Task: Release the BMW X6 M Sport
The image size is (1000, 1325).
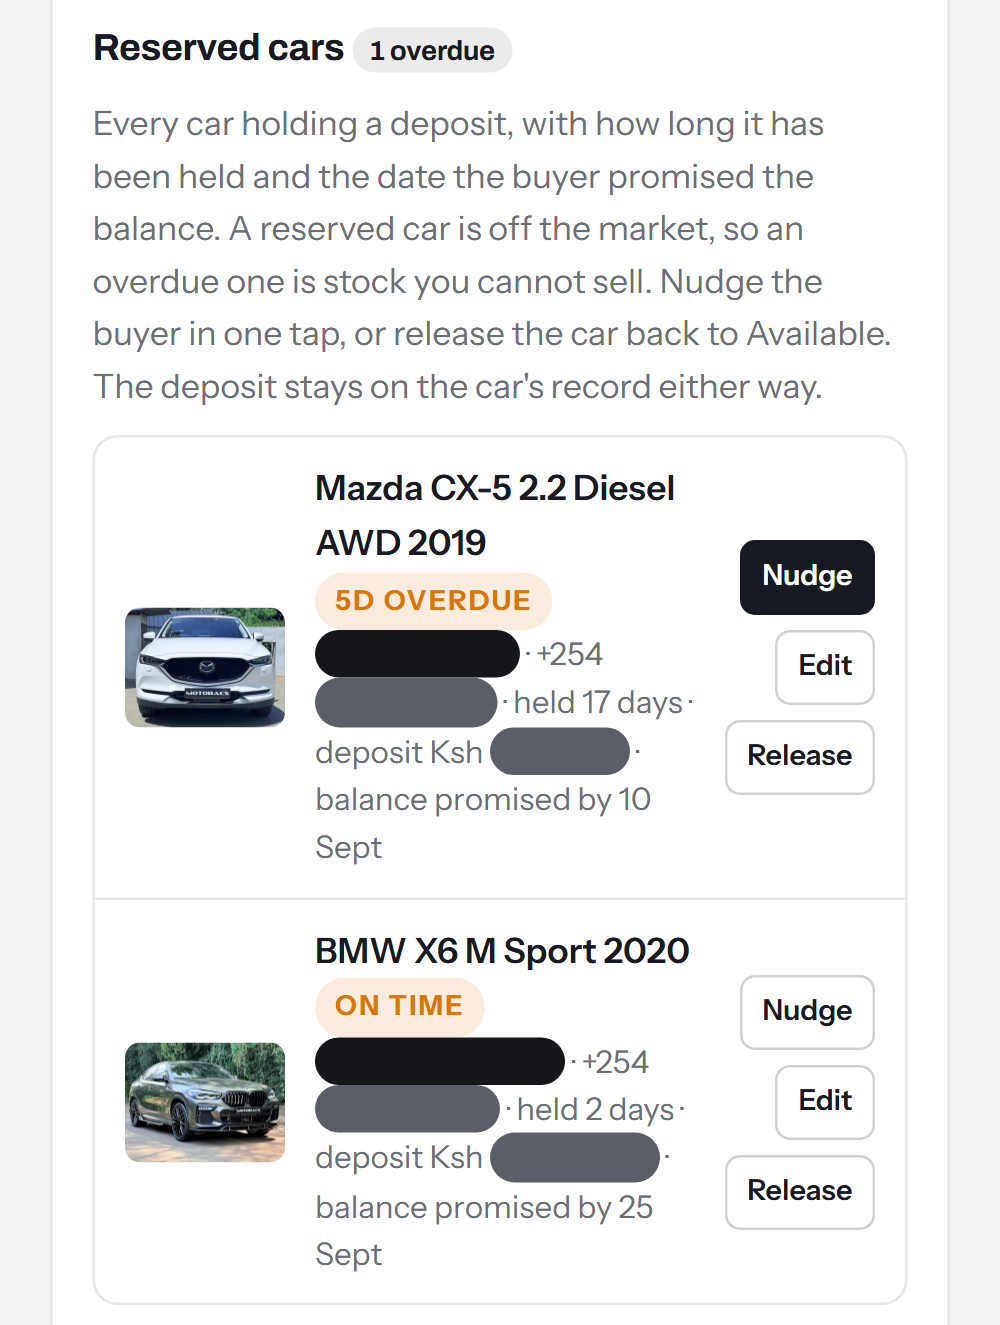Action: (x=800, y=1192)
